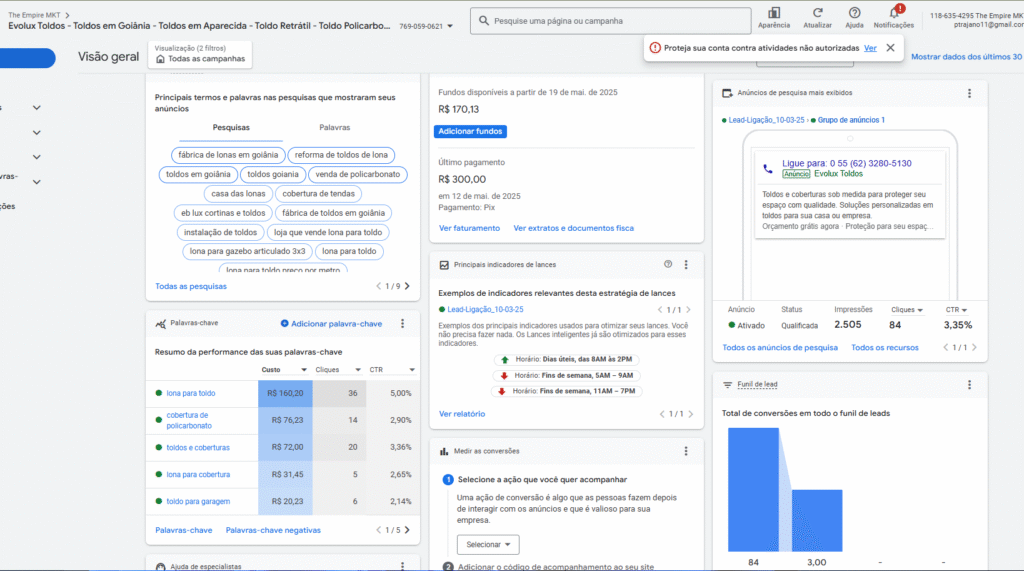Open the Aparência appearance icon

(x=773, y=13)
